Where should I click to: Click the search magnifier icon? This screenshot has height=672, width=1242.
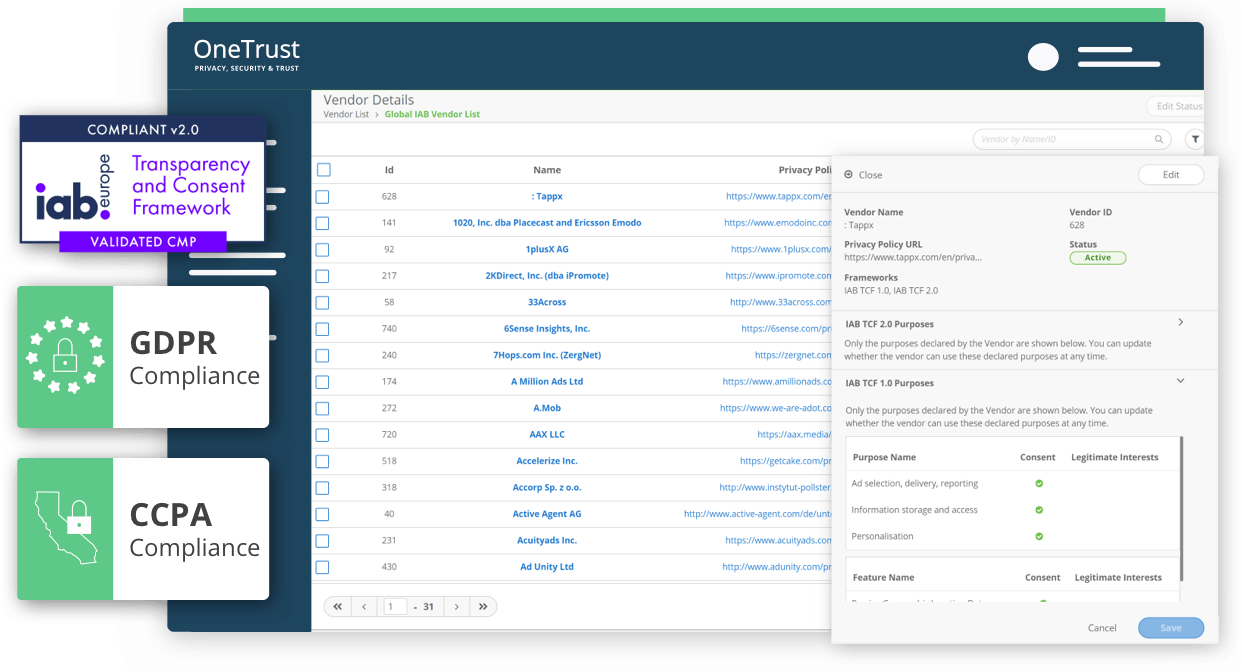pyautogui.click(x=1159, y=140)
